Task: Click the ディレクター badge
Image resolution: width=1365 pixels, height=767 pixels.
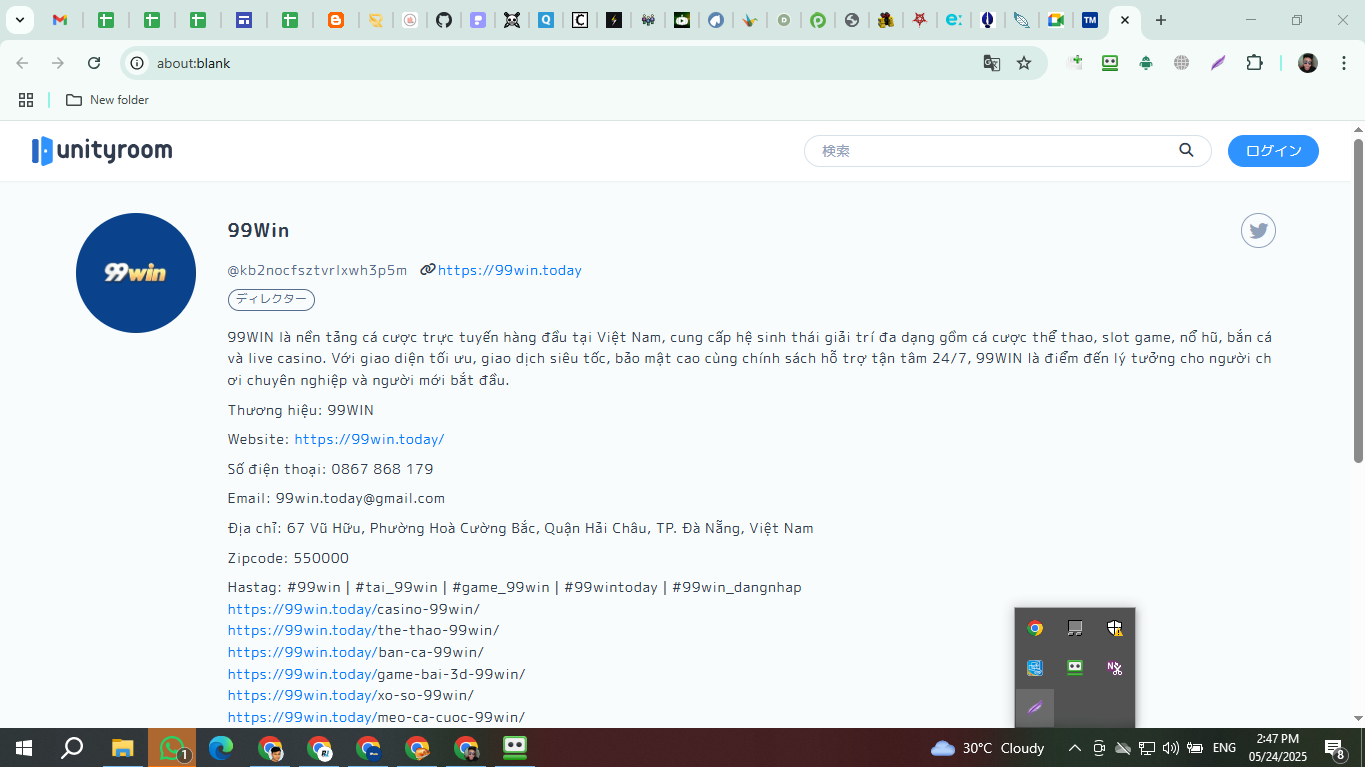Action: (x=271, y=300)
